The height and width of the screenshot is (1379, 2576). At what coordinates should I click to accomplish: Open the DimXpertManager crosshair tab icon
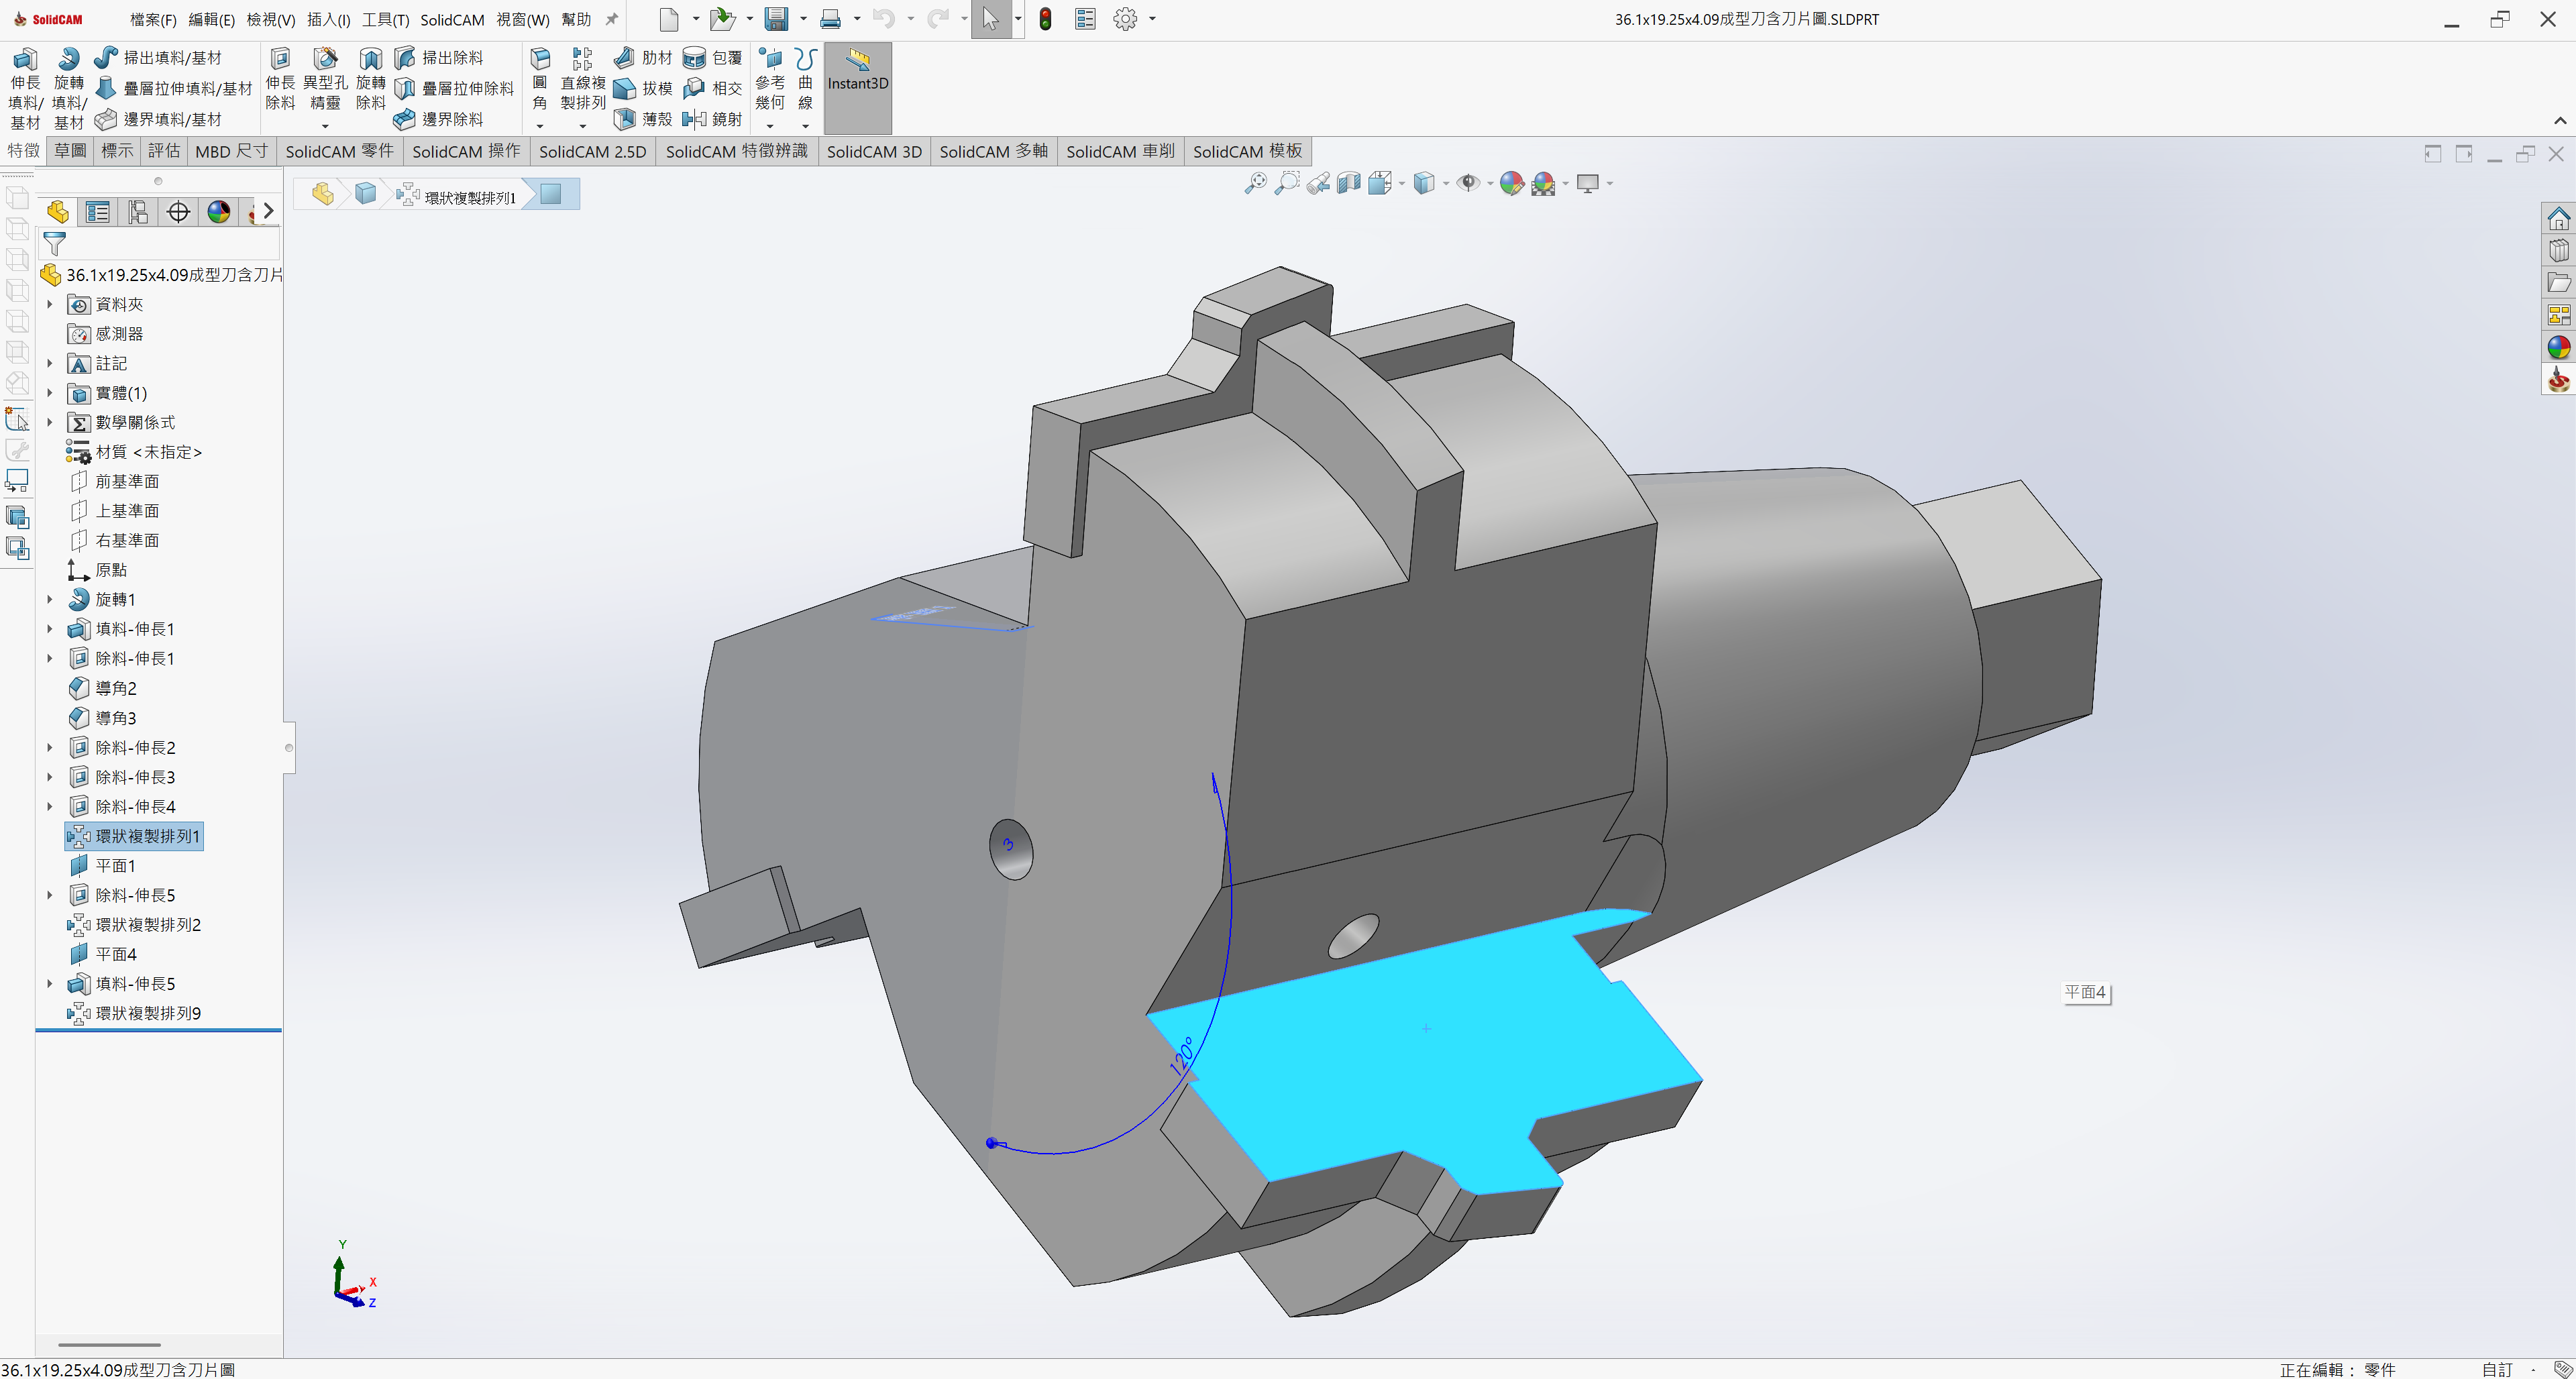coord(178,212)
